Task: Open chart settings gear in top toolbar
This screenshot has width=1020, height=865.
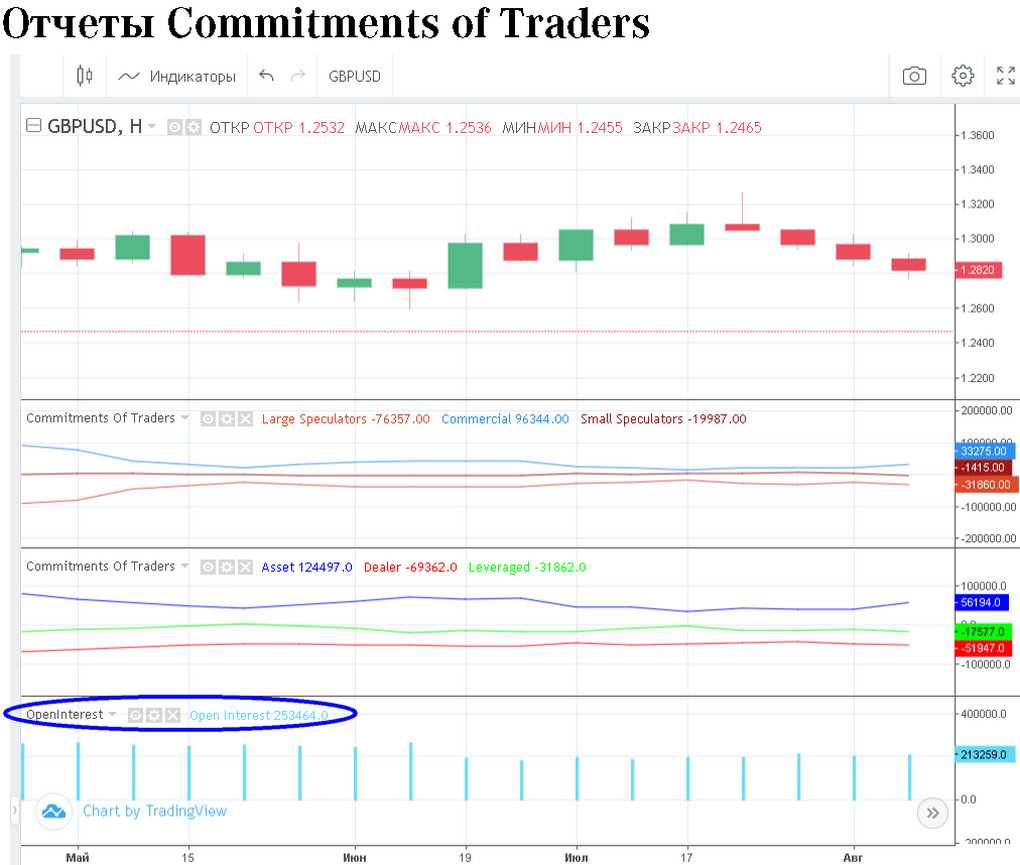Action: coord(962,76)
